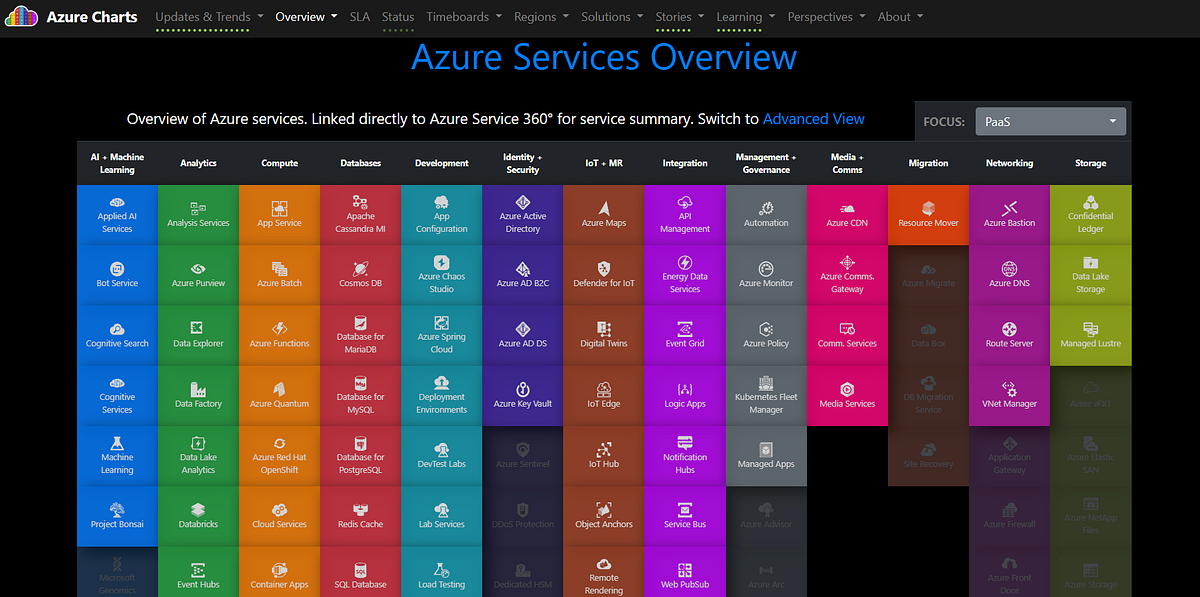Click the Compute column header

click(x=279, y=163)
